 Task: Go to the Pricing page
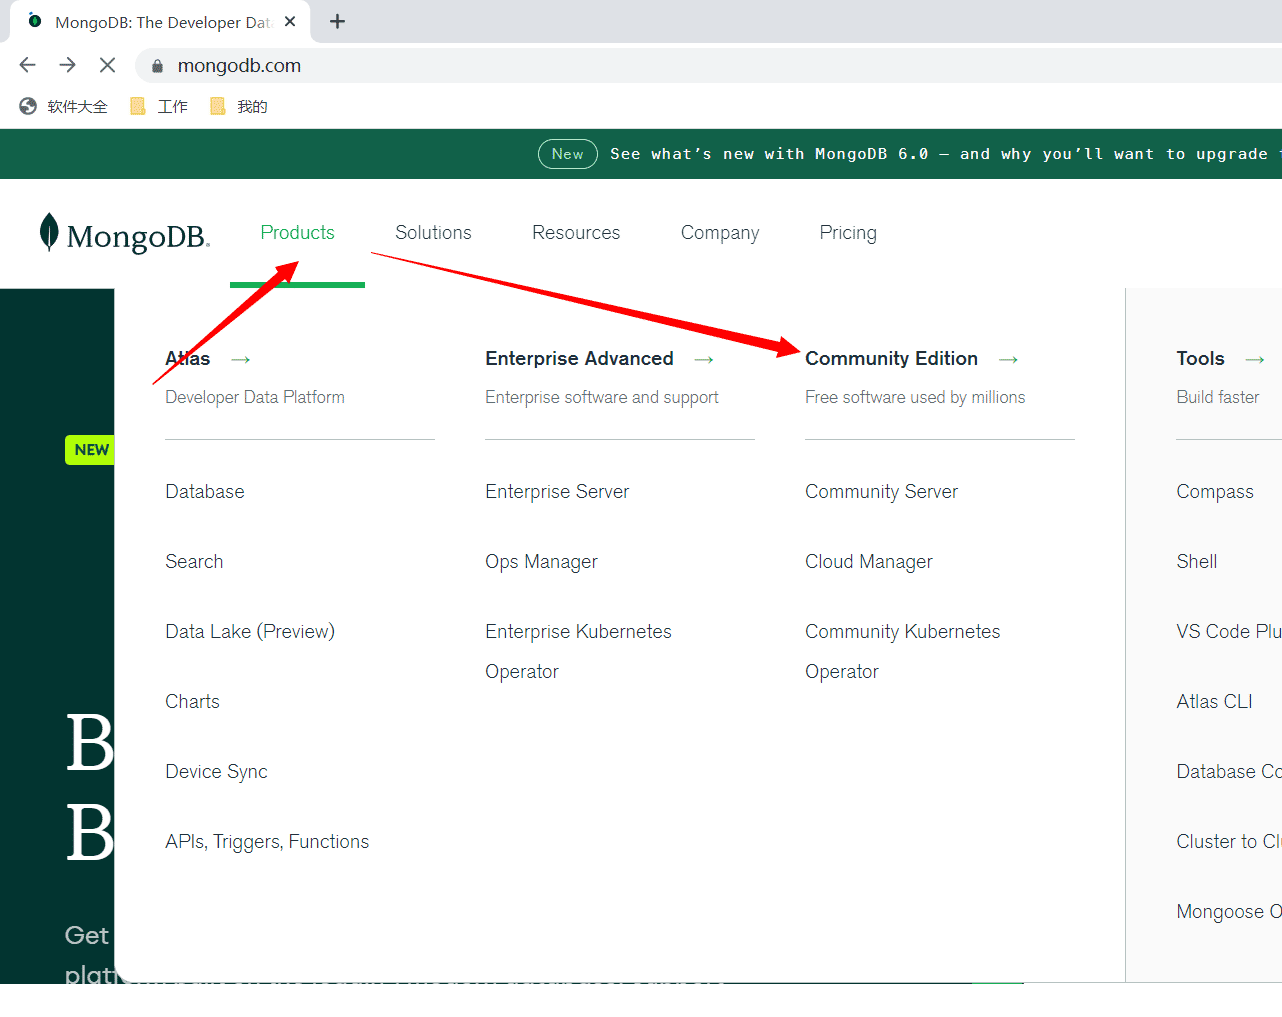coord(848,232)
